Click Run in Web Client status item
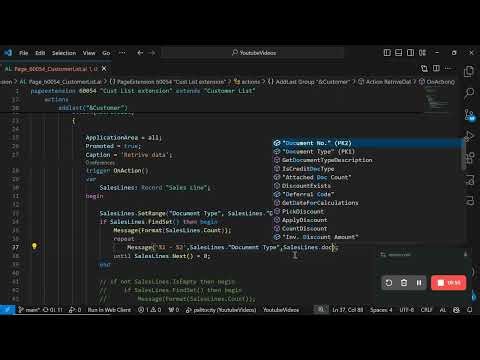Viewport: 480px width, 360px height. tap(109, 310)
